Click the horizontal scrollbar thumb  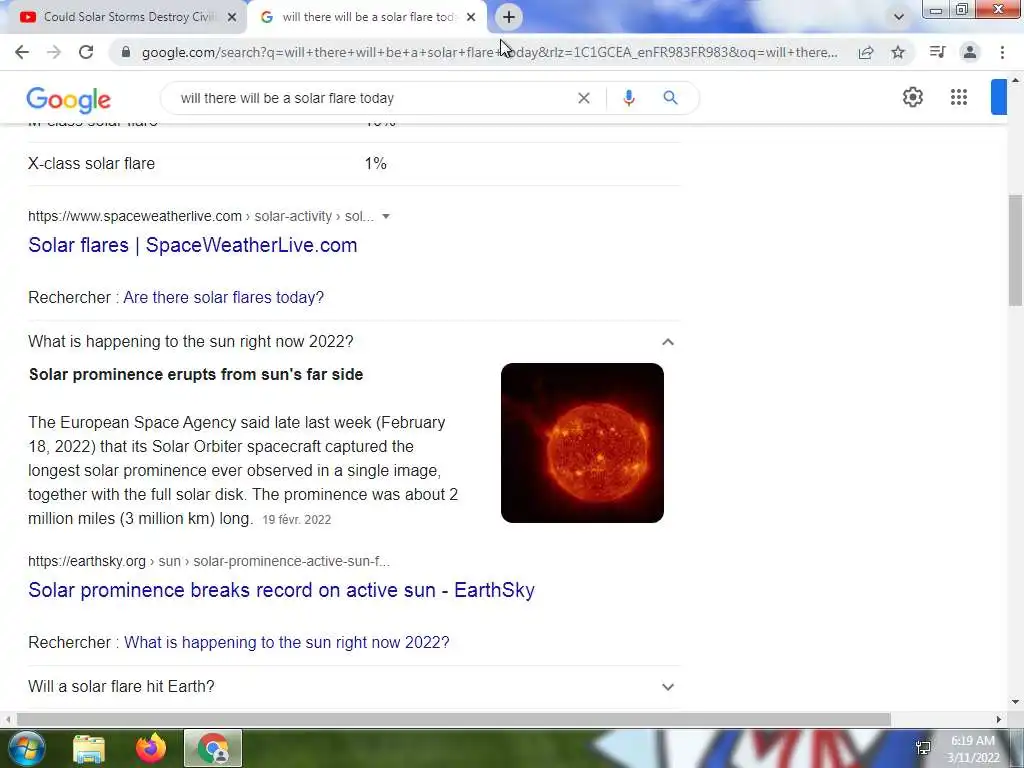(x=454, y=719)
